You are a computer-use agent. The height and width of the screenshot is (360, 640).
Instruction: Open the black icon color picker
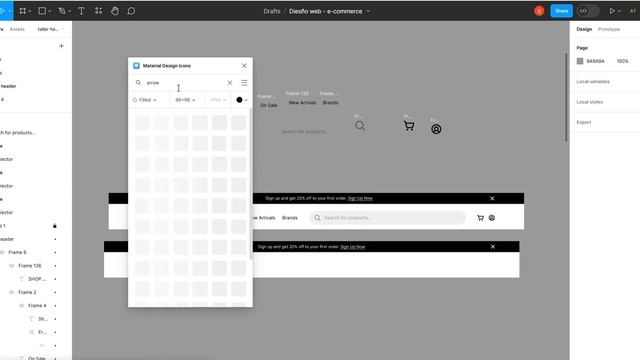point(242,100)
